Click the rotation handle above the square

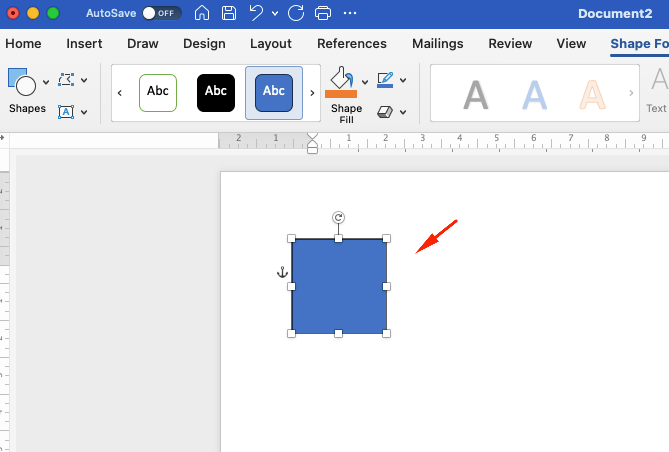pos(338,218)
